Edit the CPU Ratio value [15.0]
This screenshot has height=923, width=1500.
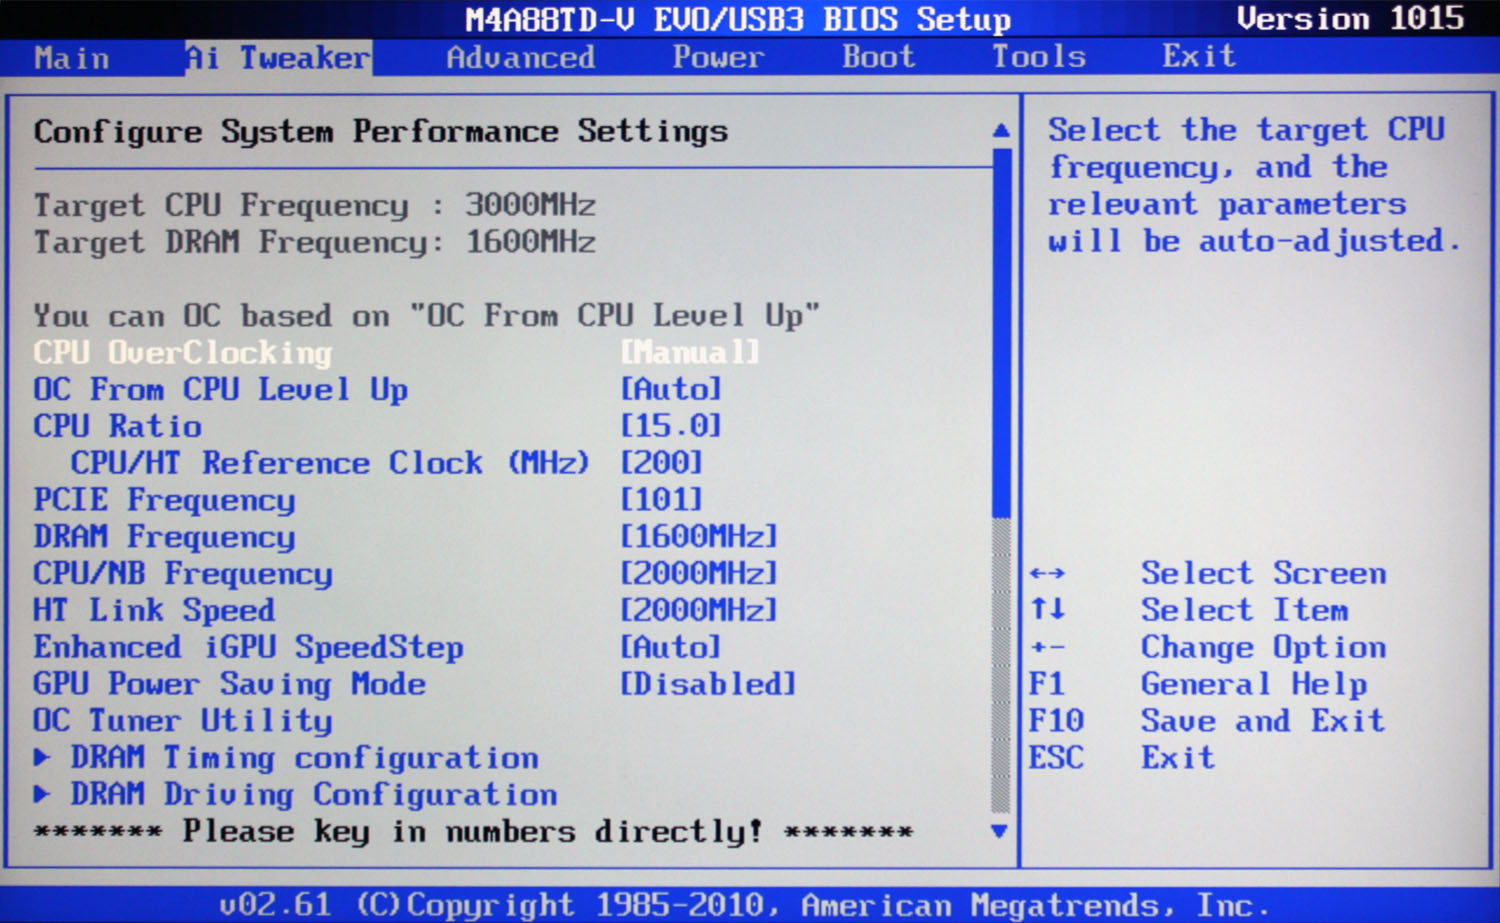pos(671,426)
